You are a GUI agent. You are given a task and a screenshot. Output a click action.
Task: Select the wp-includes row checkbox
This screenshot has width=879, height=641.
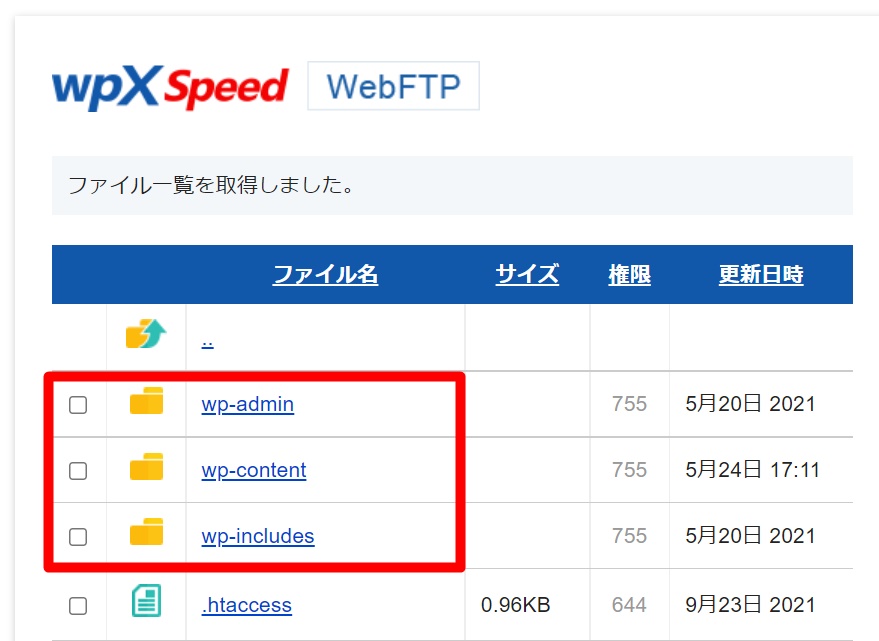click(x=78, y=537)
